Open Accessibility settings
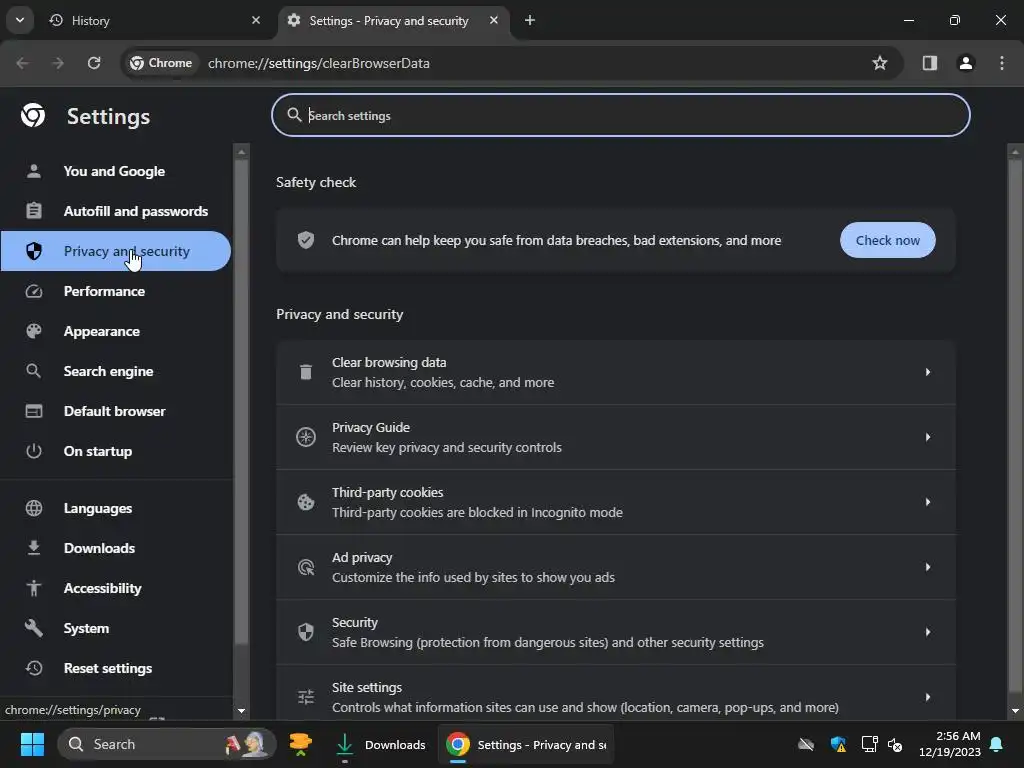Screen dimensions: 1024x768 [115, 588]
